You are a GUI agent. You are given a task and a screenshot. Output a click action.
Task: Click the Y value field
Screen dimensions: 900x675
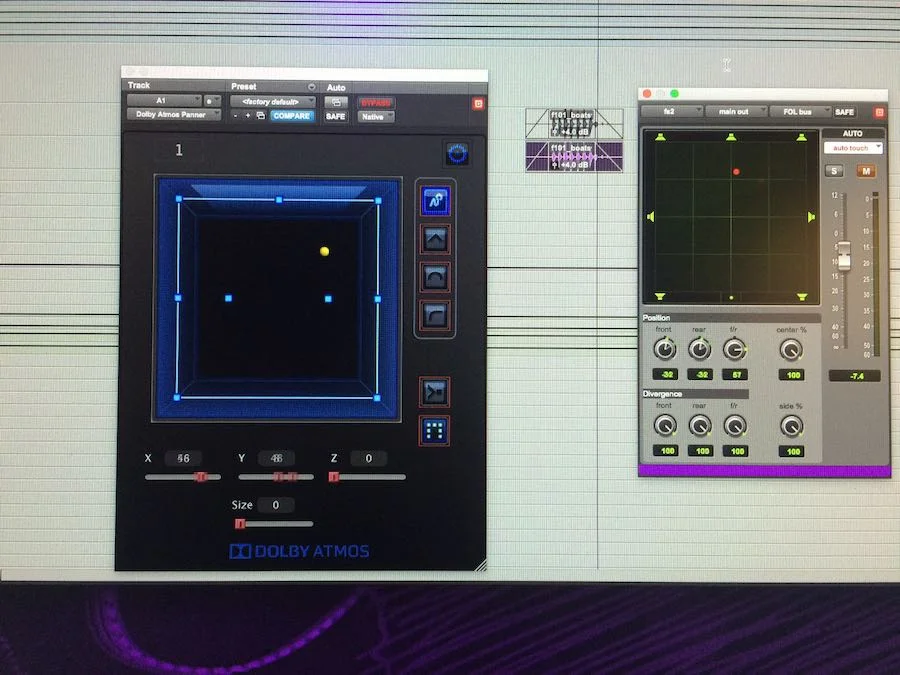coord(276,458)
